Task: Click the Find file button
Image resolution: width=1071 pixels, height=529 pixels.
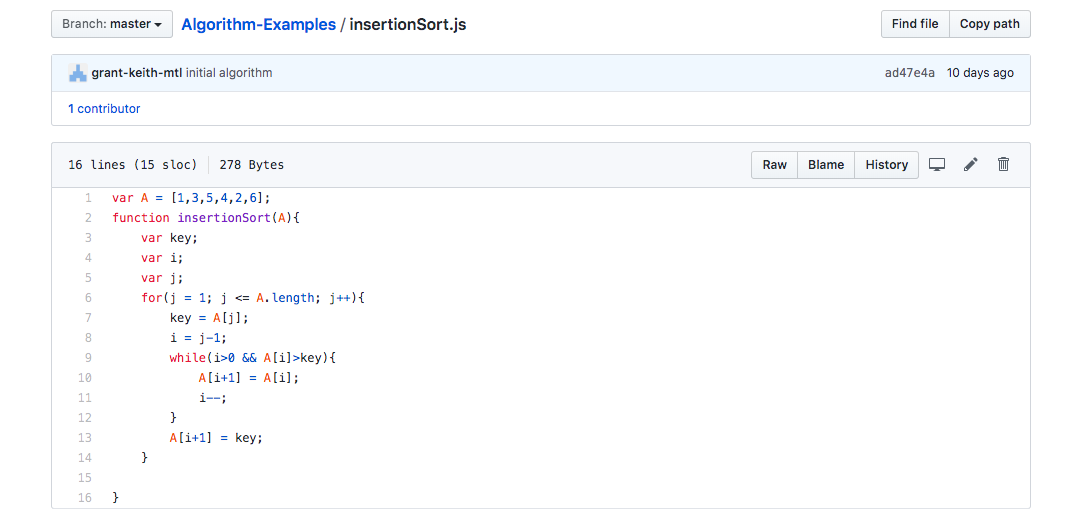Action: [x=915, y=24]
